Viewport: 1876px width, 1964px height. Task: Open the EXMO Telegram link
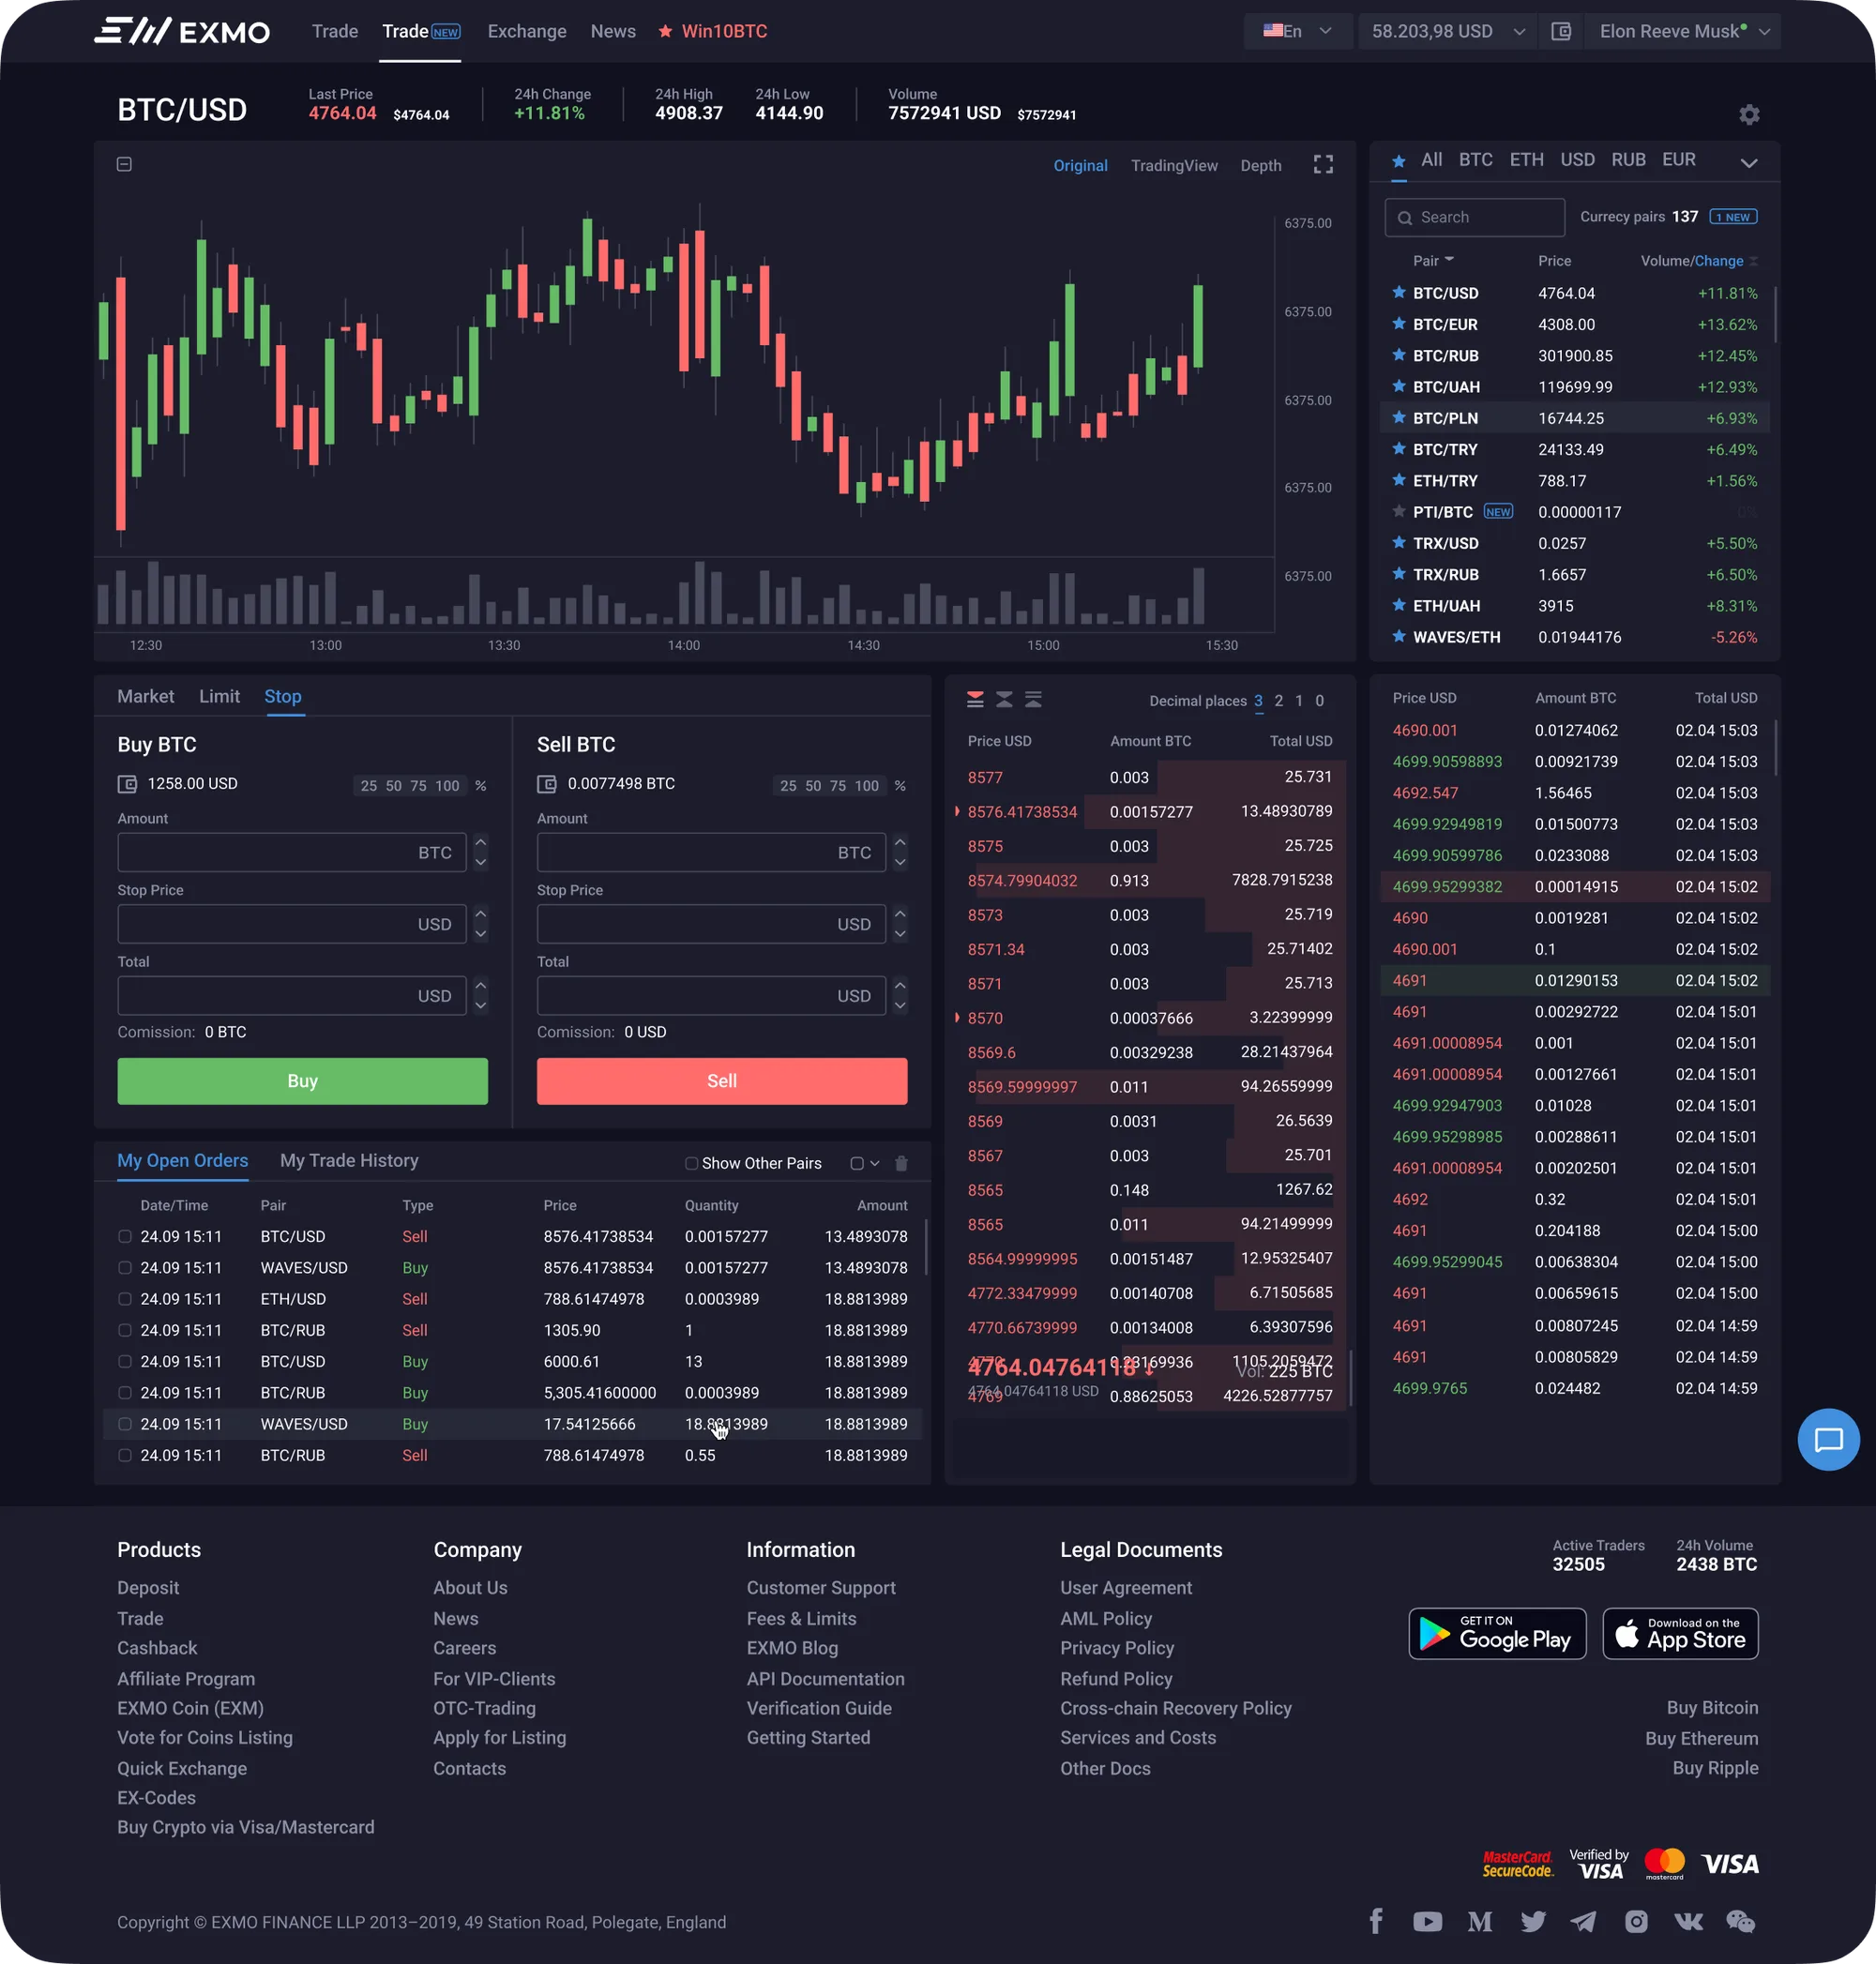click(1583, 1922)
